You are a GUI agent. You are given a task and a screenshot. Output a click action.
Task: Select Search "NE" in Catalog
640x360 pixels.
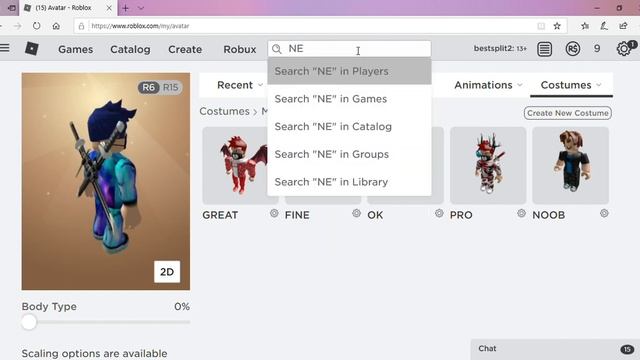(349, 127)
